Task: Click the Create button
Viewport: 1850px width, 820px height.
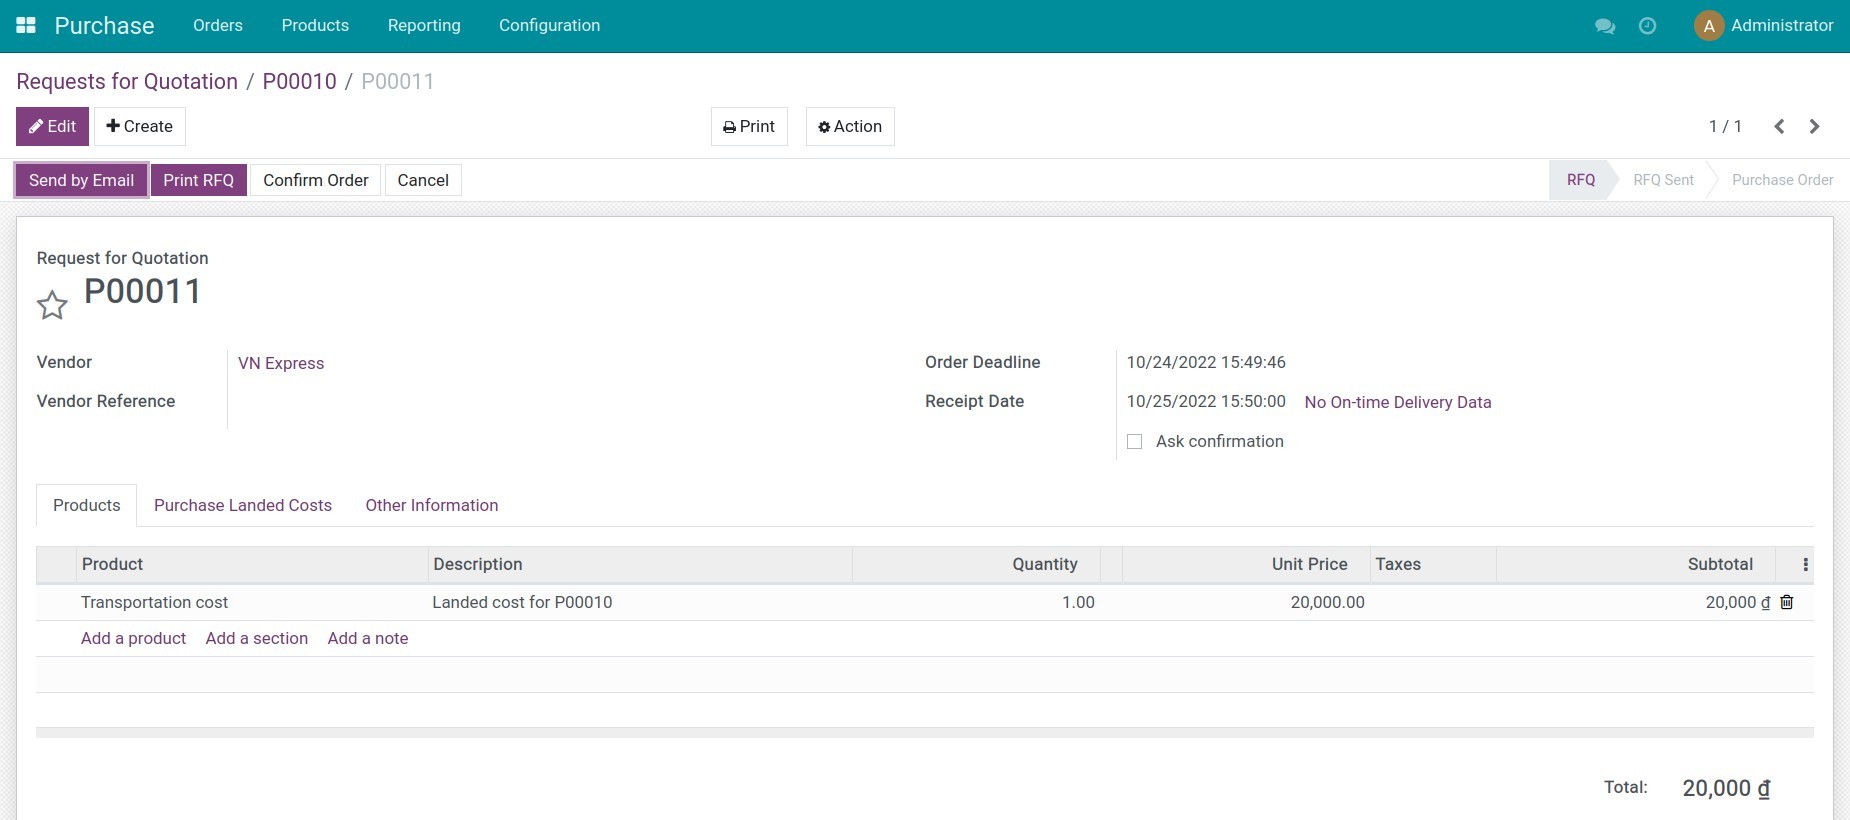Action: [x=140, y=126]
